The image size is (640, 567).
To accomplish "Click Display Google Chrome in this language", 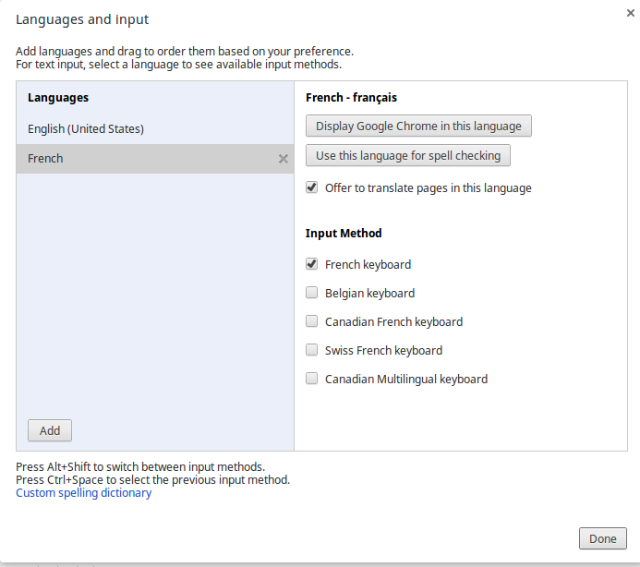I will pos(418,126).
